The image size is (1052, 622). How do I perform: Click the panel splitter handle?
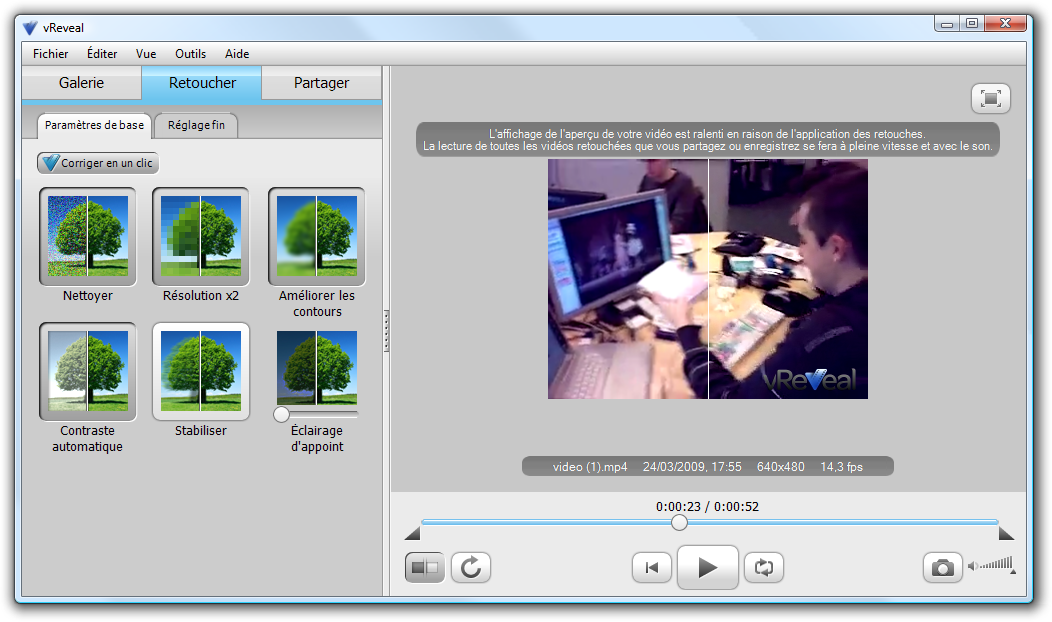click(386, 331)
